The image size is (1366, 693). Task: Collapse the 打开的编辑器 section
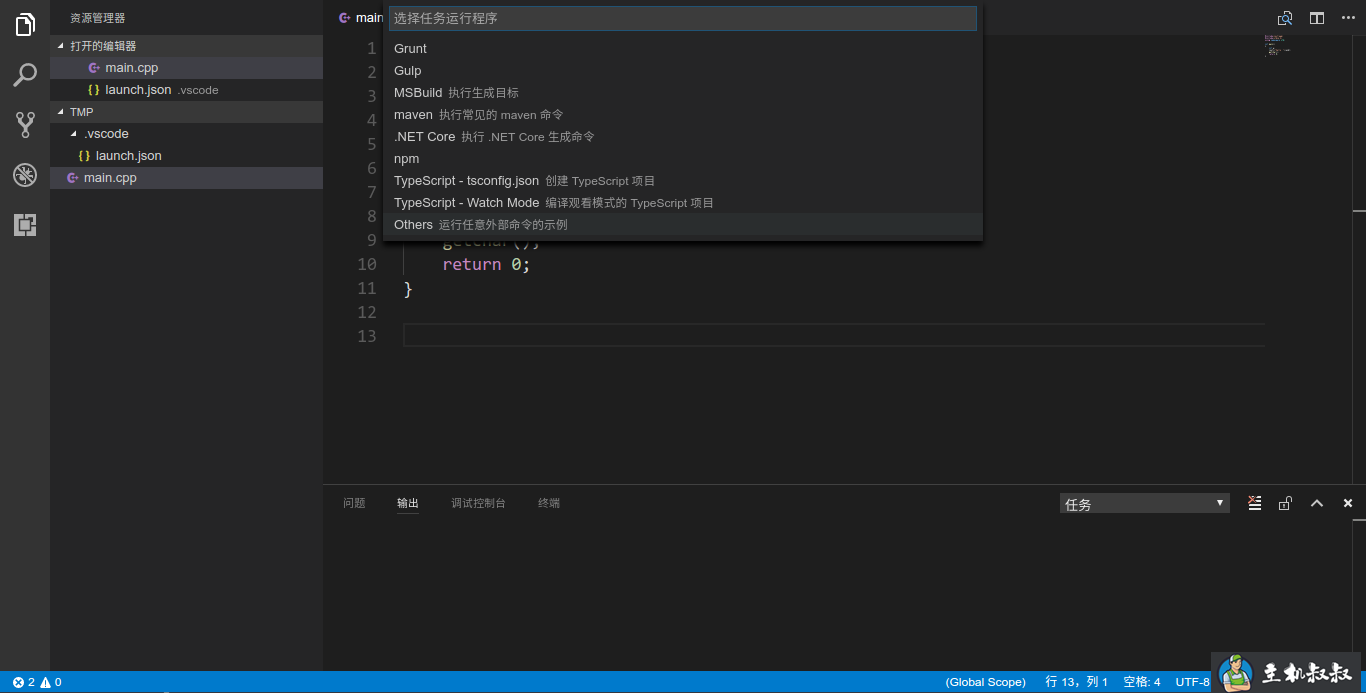(186, 46)
